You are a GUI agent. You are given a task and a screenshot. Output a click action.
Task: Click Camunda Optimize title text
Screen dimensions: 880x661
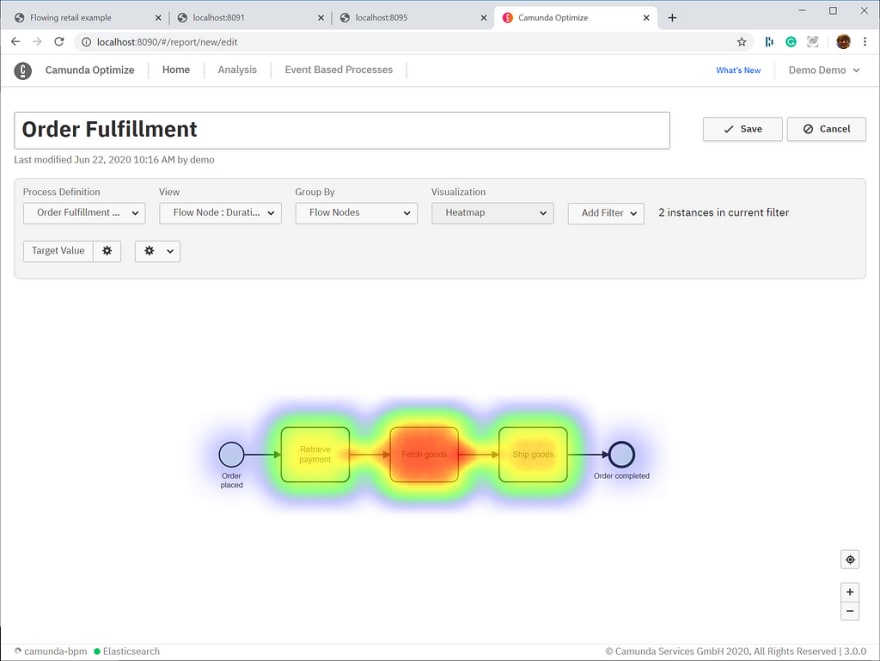tap(90, 70)
